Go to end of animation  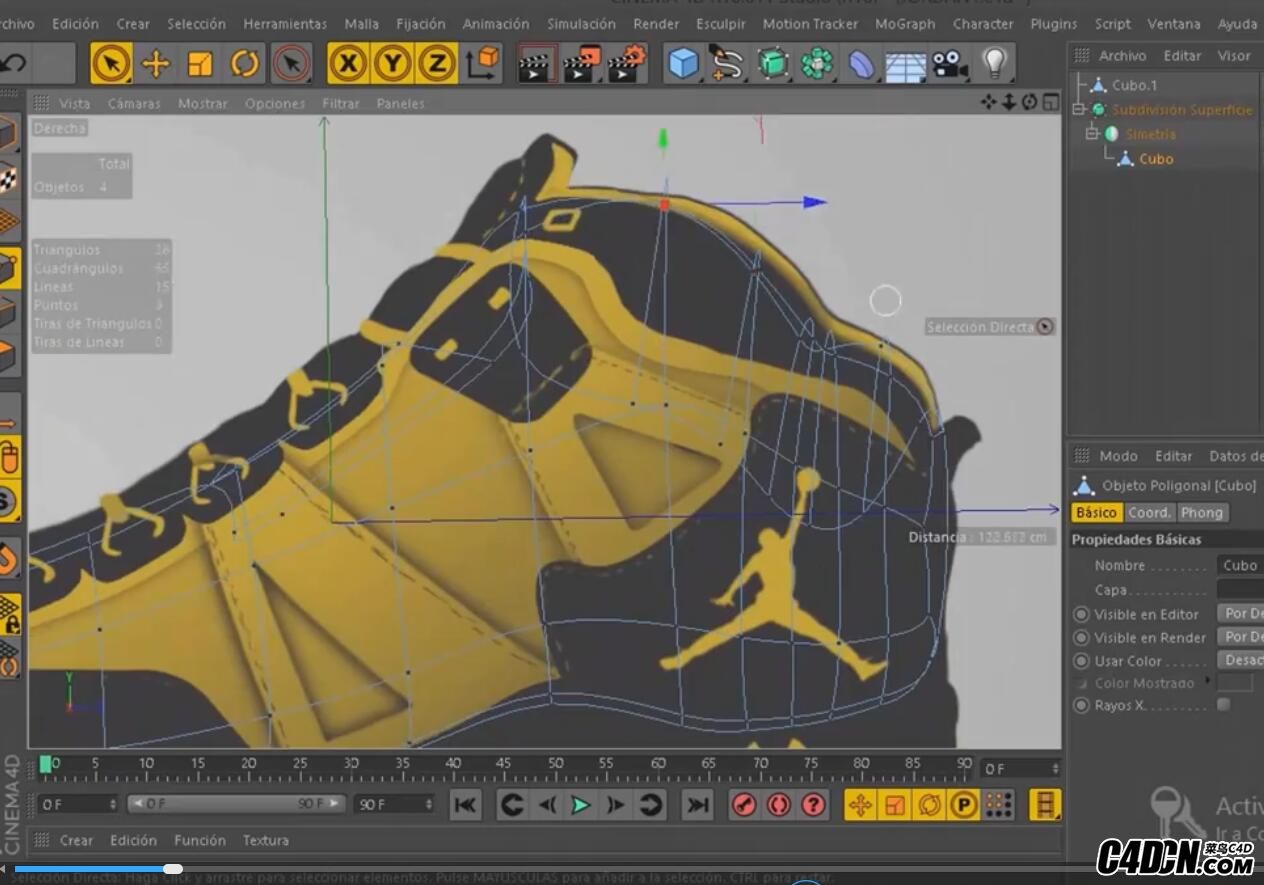click(698, 804)
